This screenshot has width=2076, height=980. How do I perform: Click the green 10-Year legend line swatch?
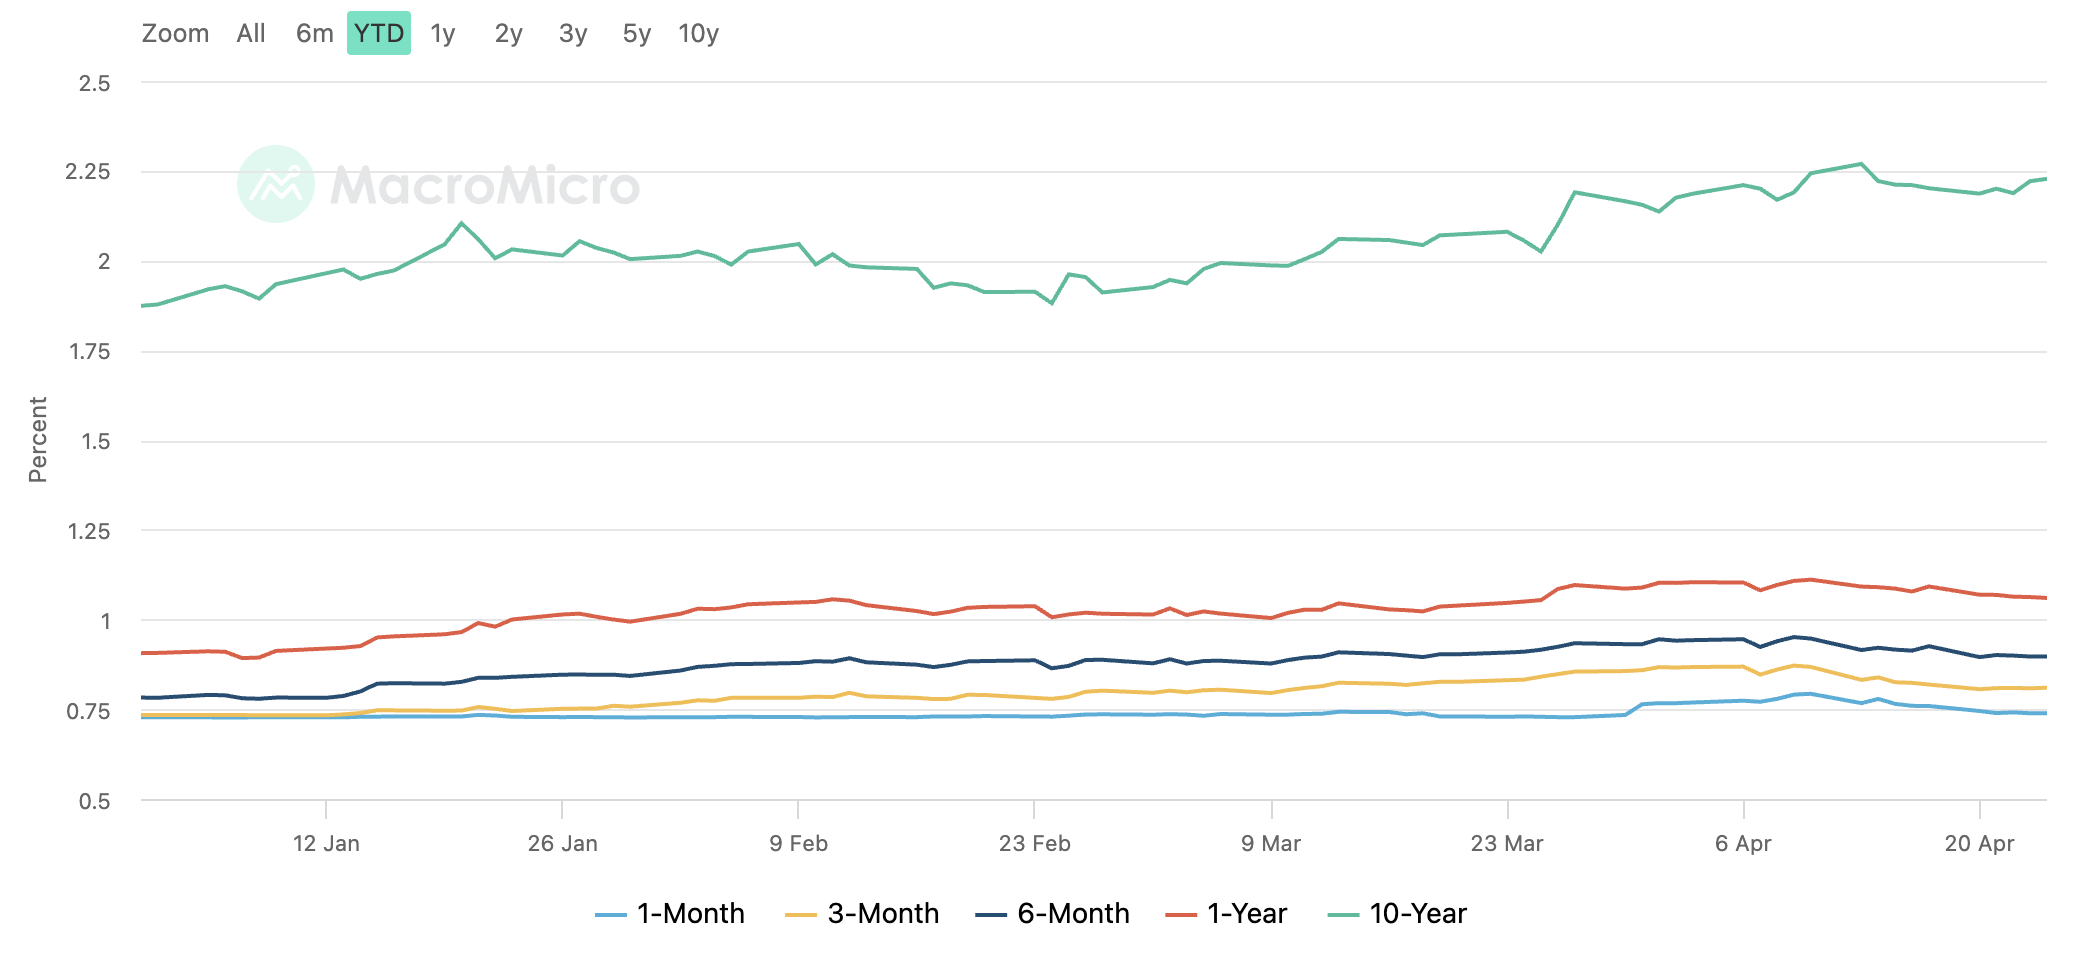1343,915
